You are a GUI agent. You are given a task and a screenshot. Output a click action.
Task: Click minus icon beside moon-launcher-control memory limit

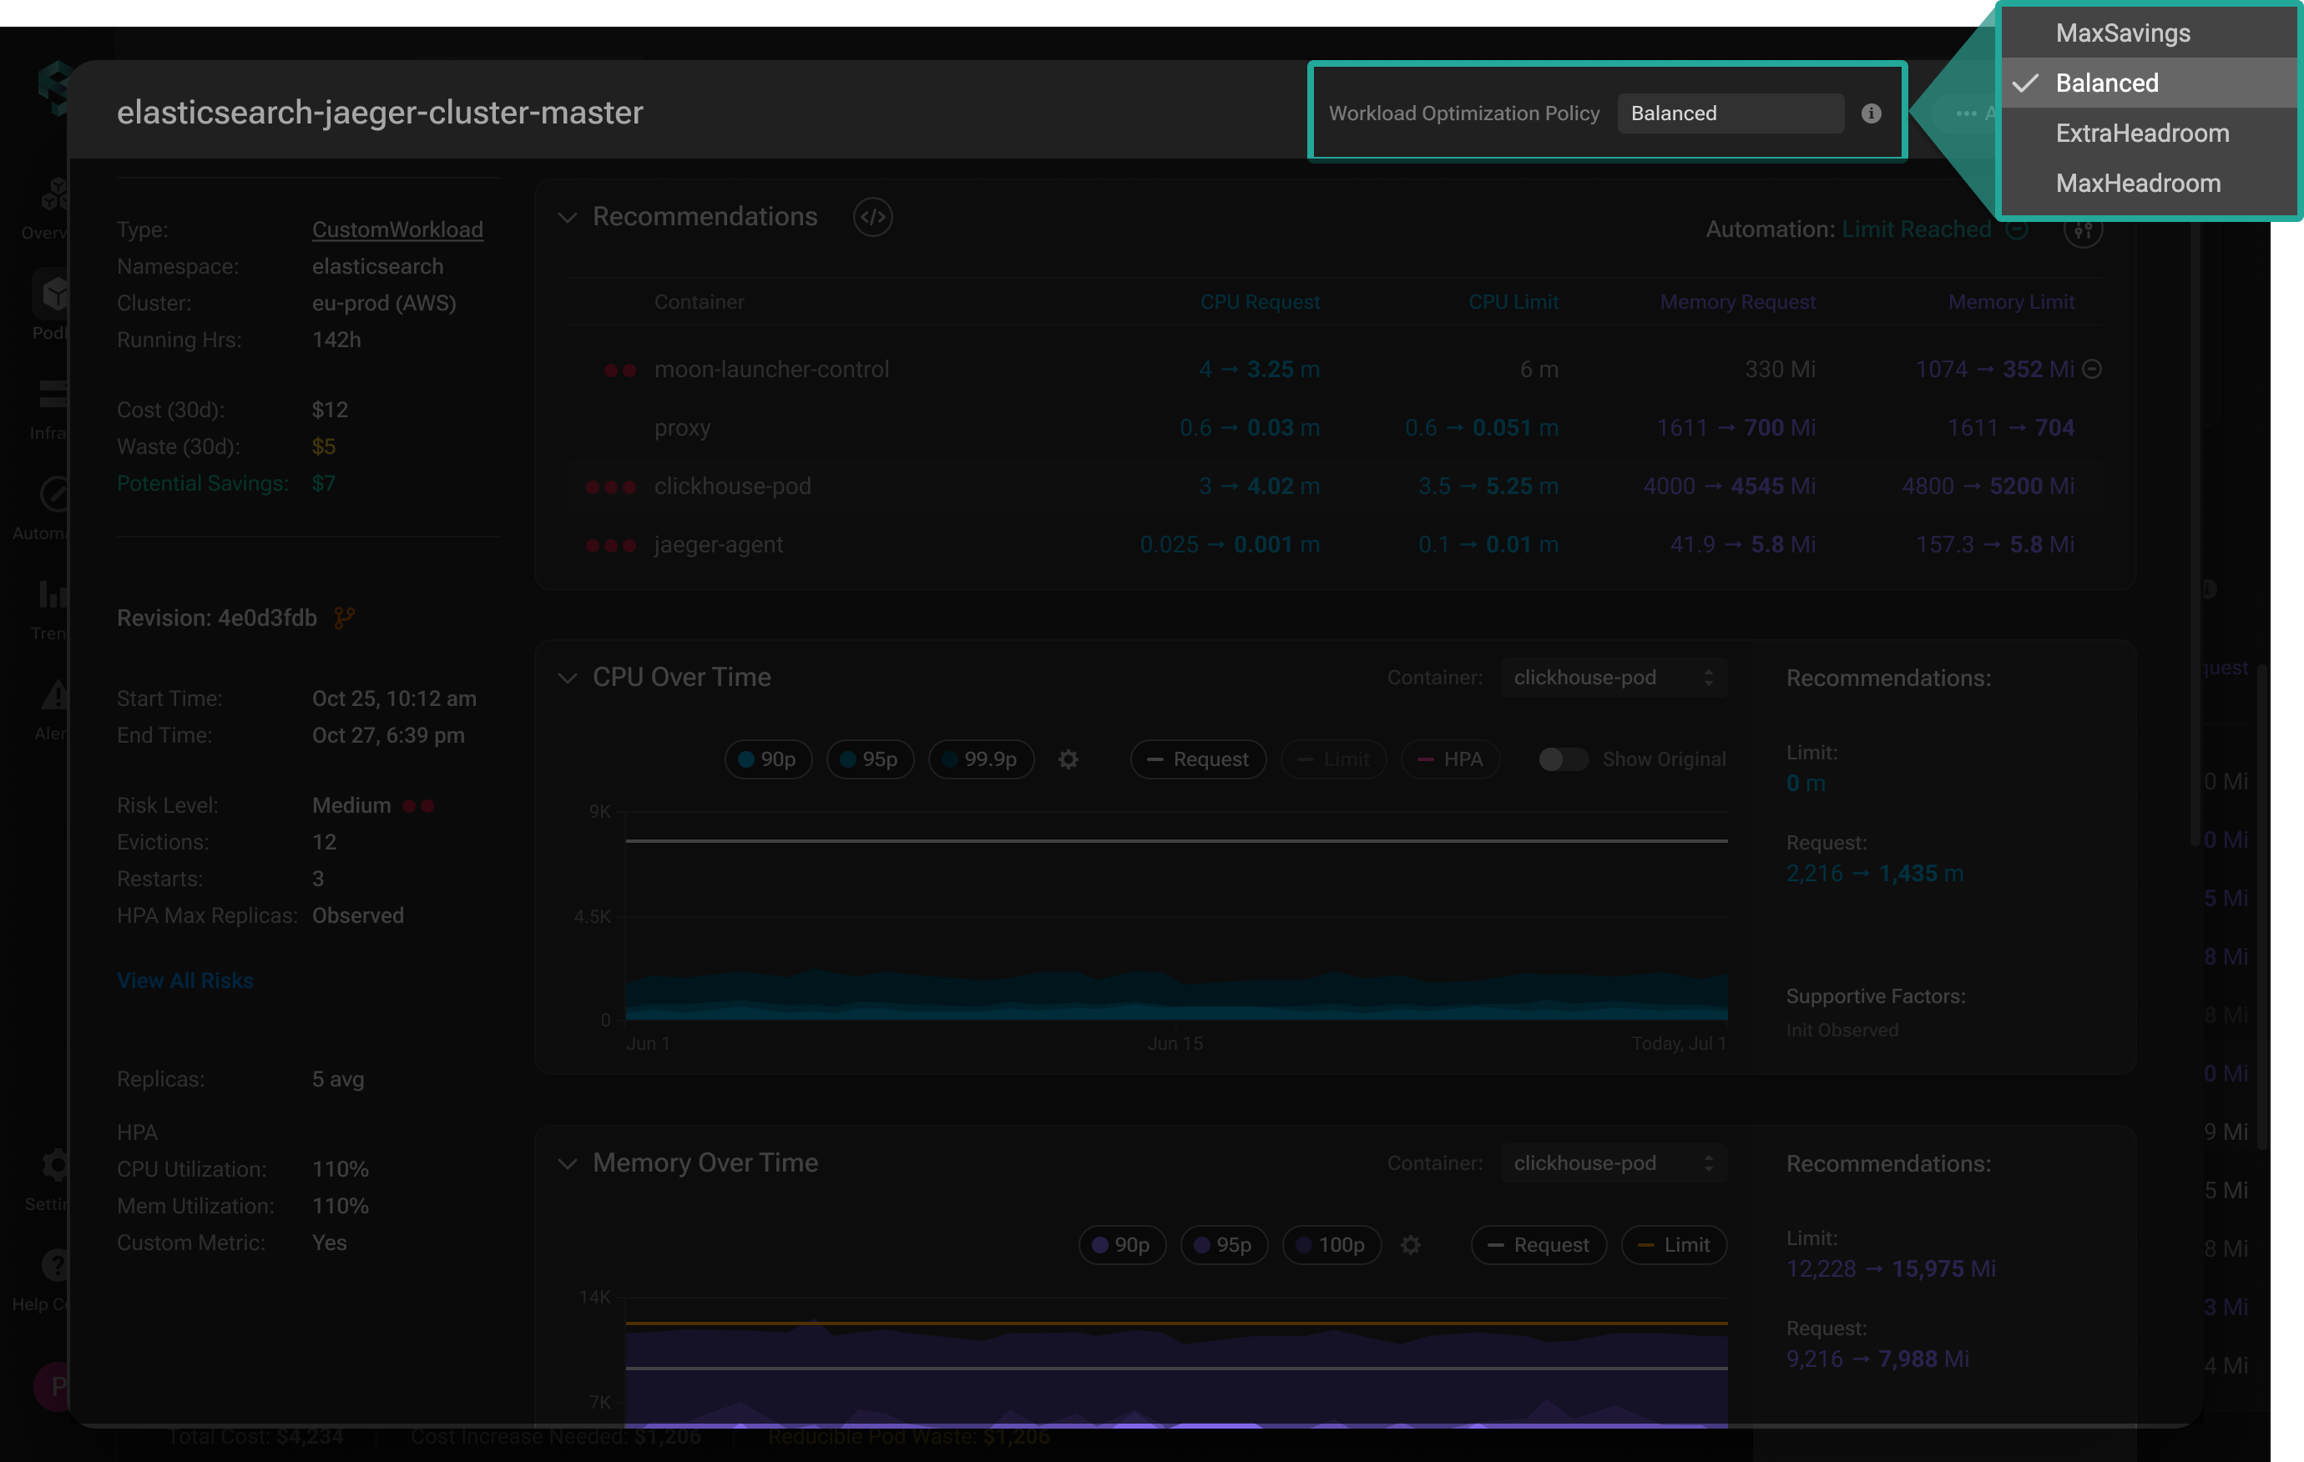pos(2092,369)
